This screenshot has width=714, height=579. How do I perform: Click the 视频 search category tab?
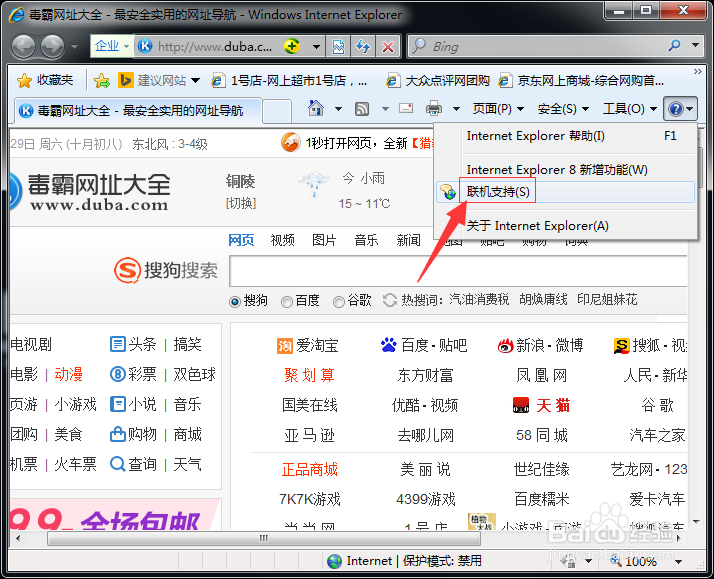coord(282,240)
